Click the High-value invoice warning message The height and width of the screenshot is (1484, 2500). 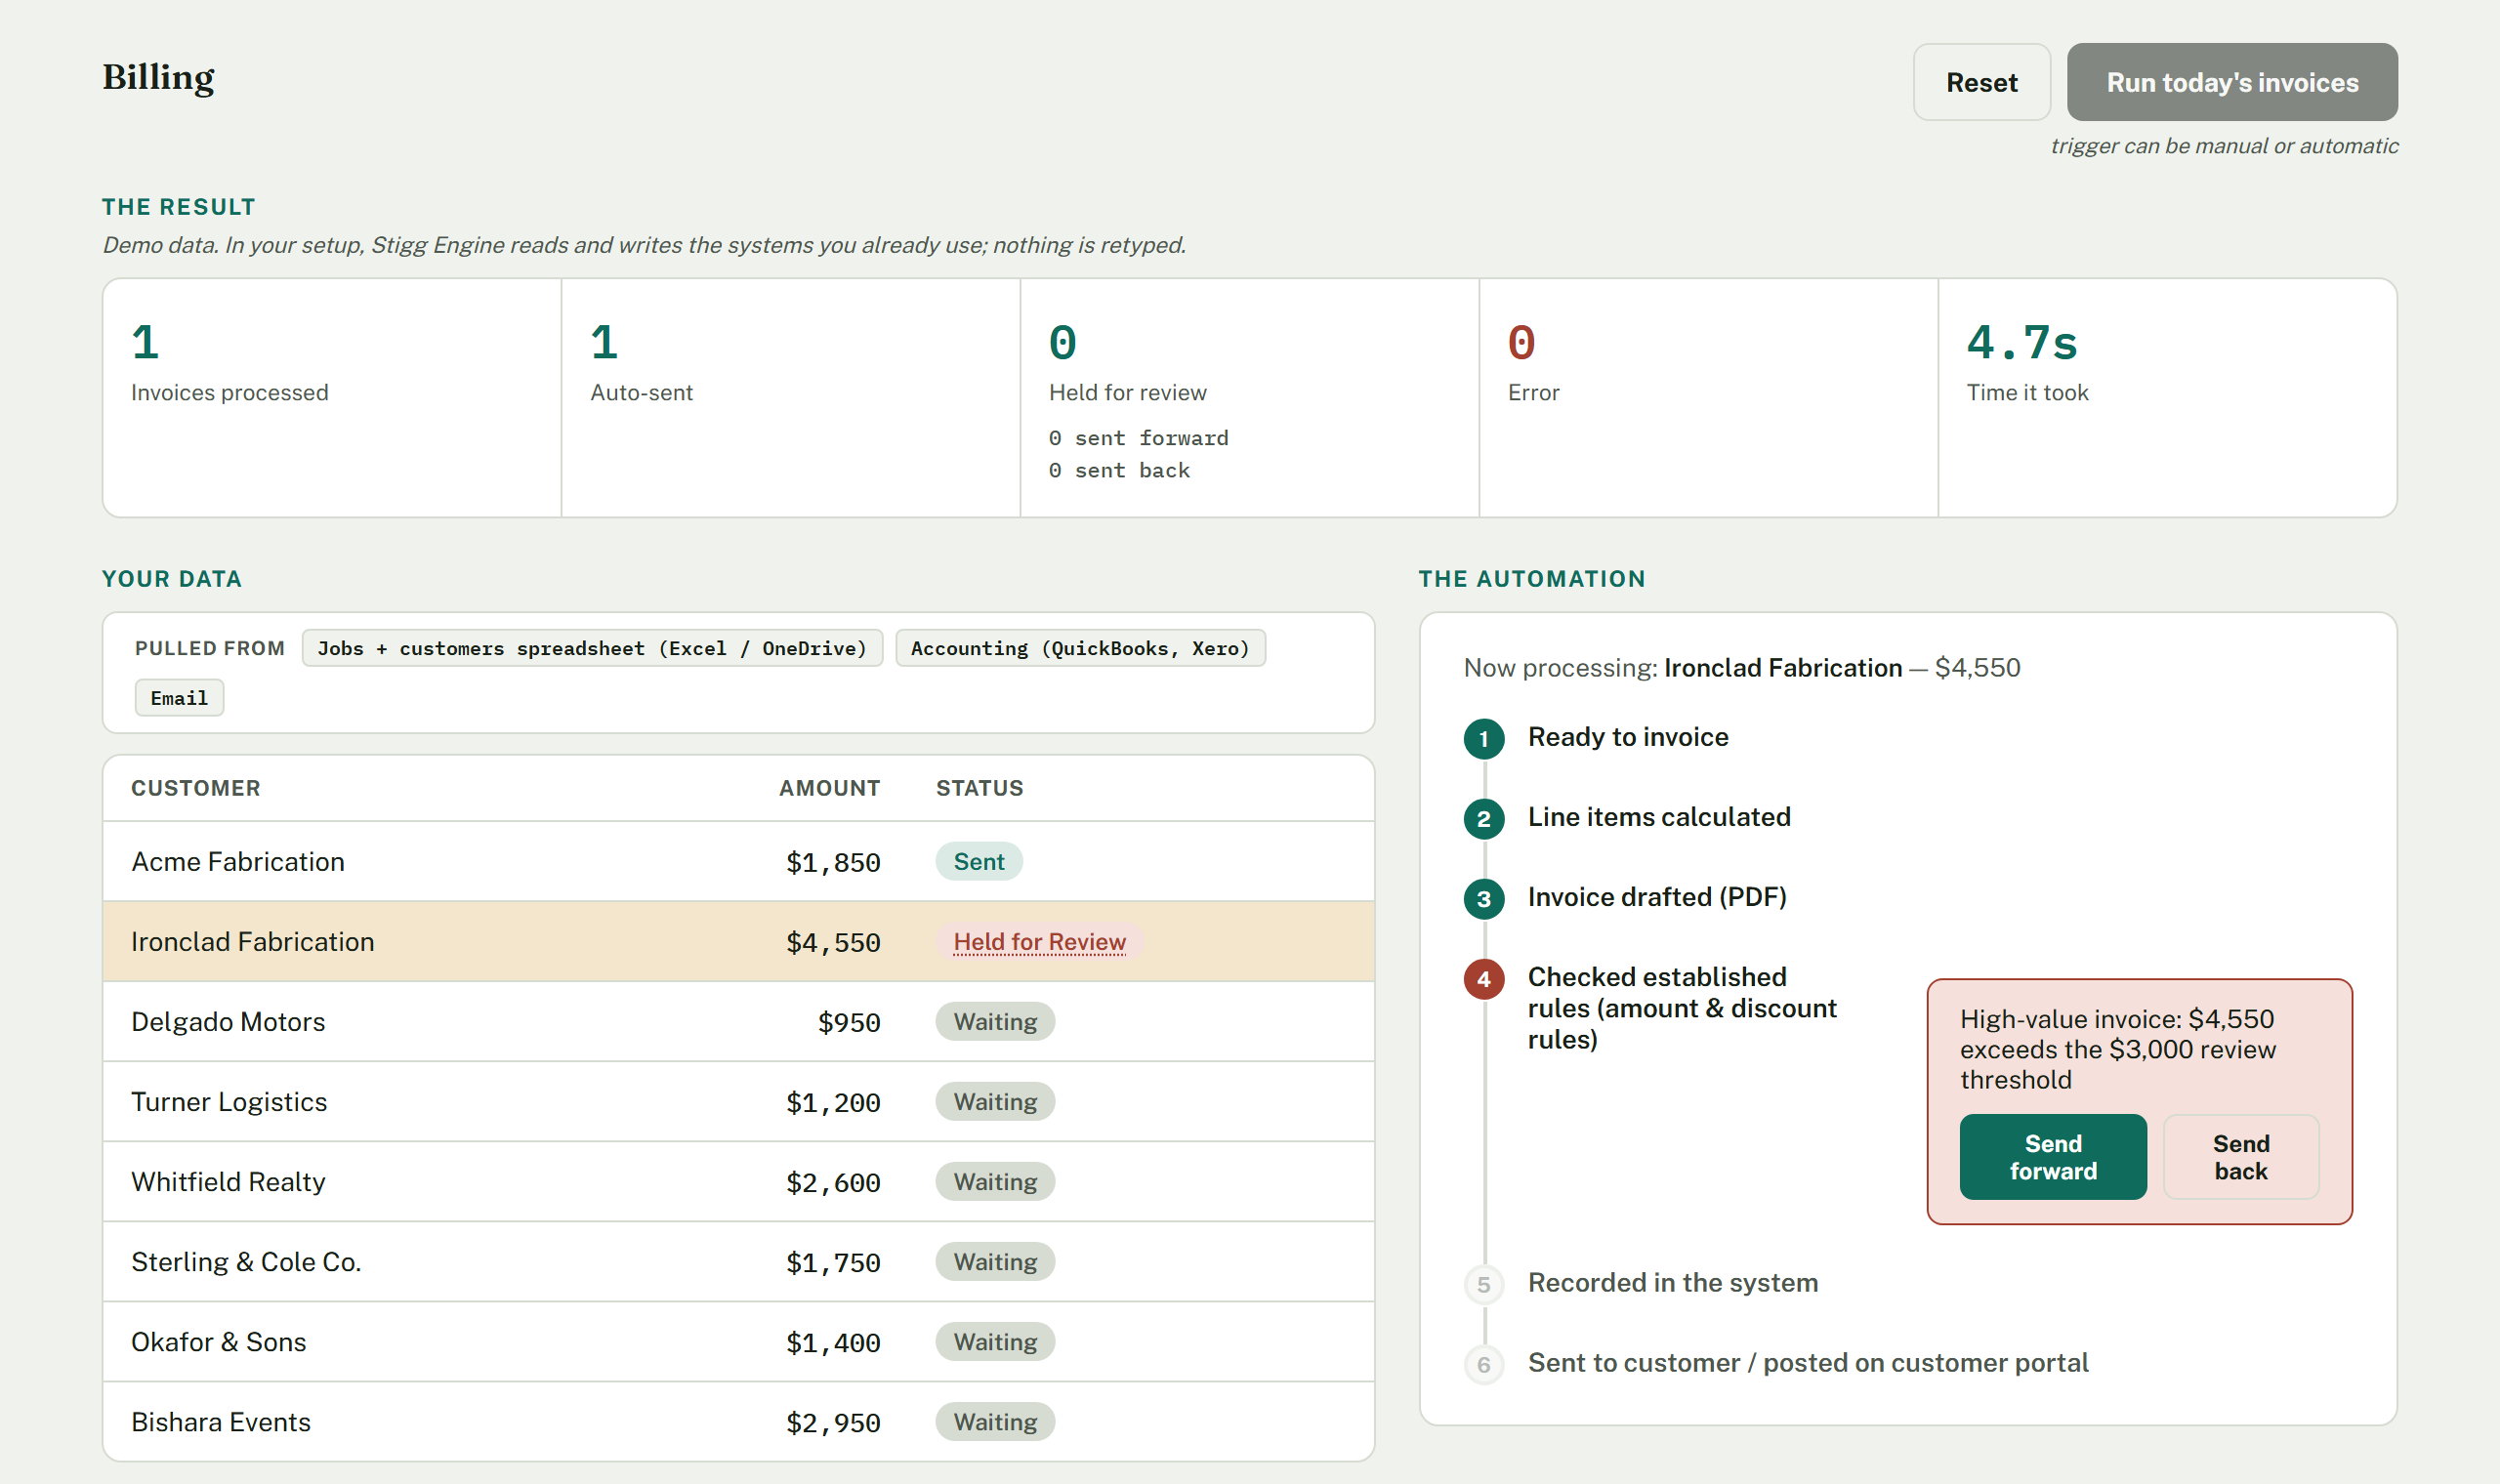coord(2118,1050)
